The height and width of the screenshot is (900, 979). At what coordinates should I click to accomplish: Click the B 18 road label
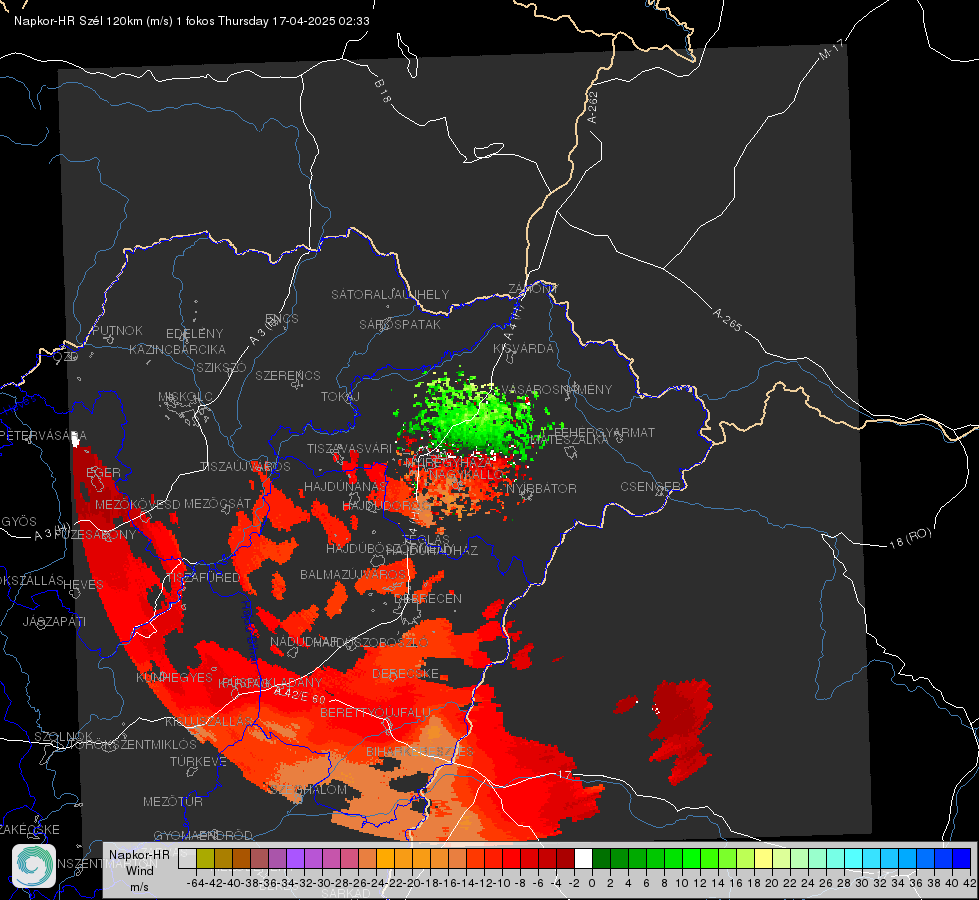tap(383, 91)
